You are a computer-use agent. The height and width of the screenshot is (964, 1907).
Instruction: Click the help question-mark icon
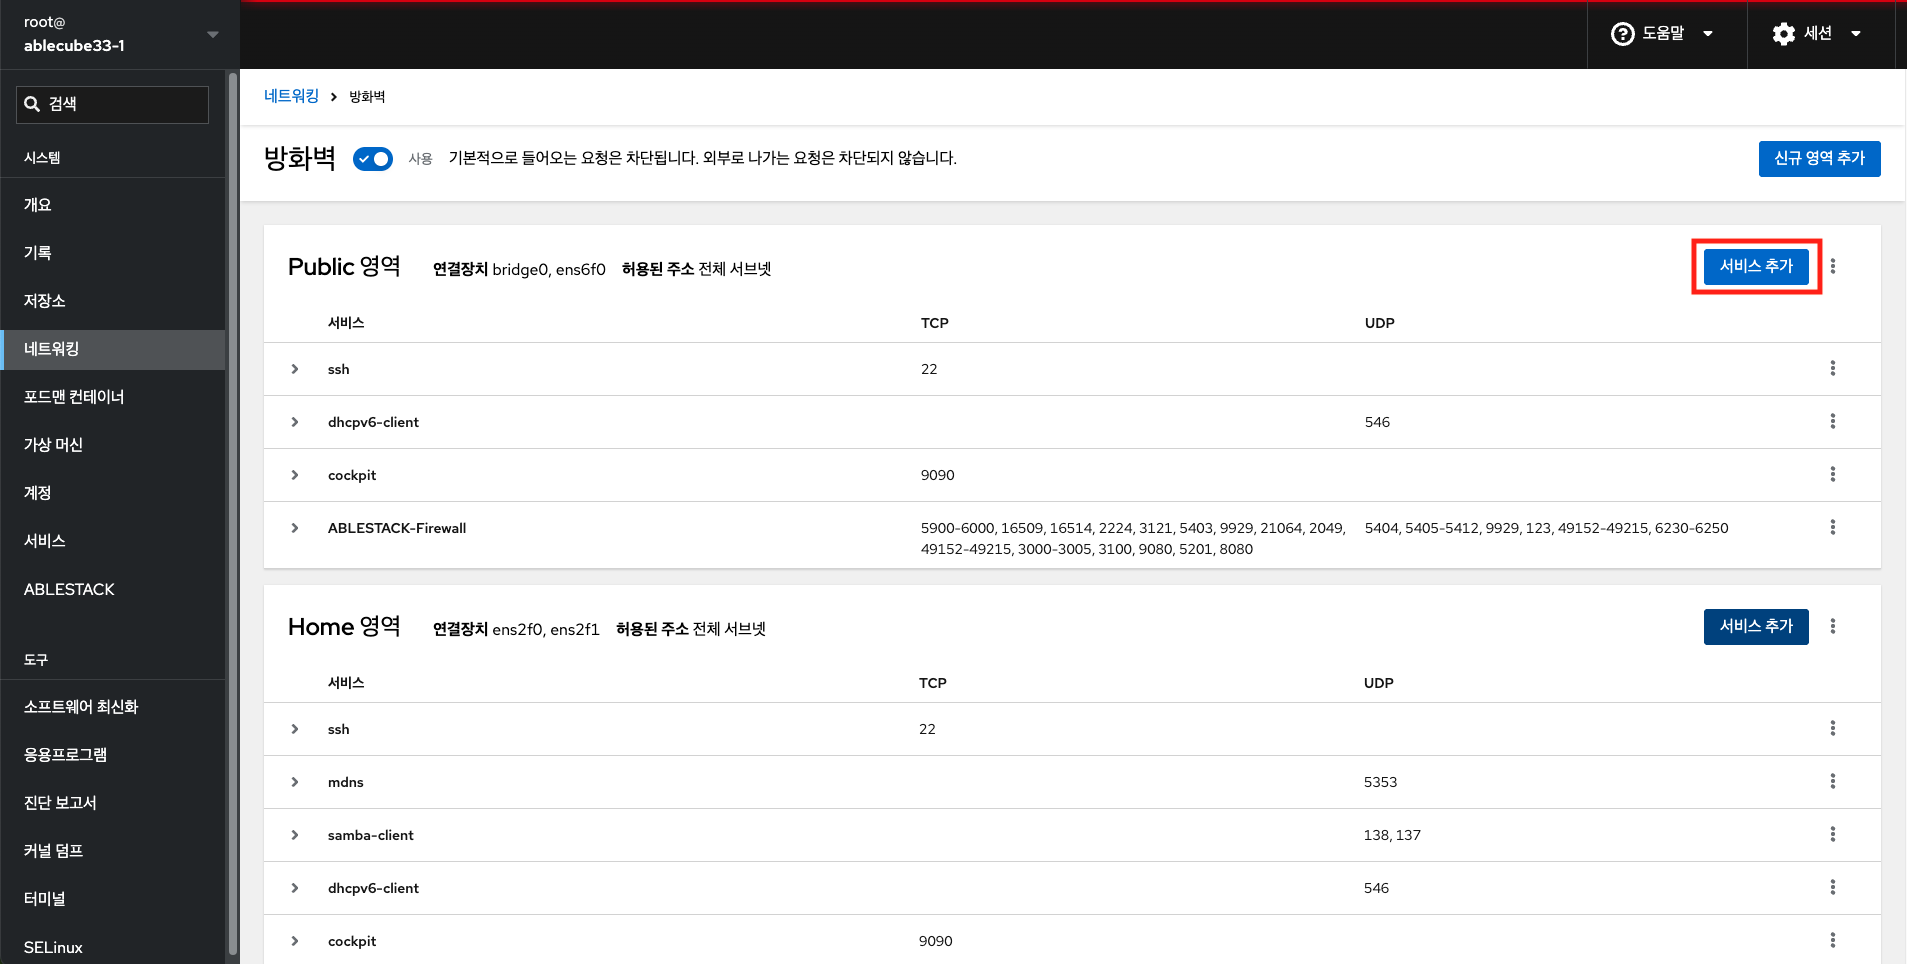[1622, 34]
